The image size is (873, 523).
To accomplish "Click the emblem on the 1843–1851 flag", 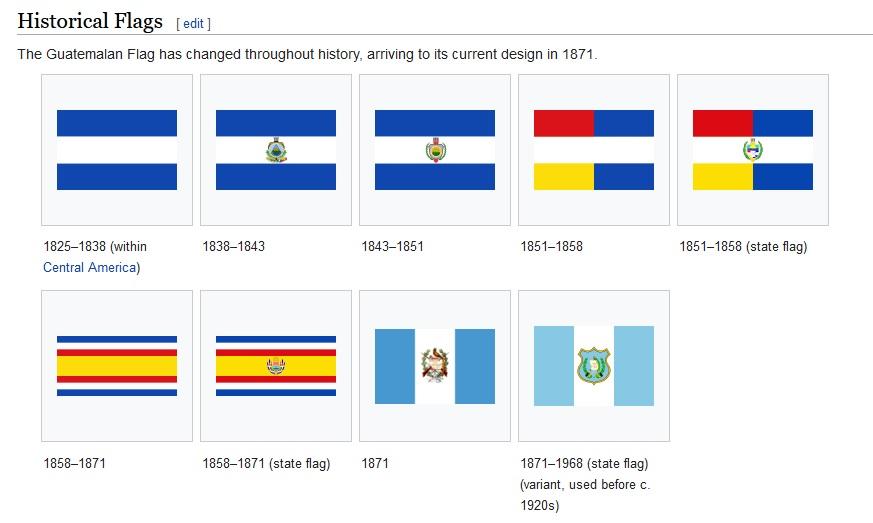I will click(x=435, y=151).
